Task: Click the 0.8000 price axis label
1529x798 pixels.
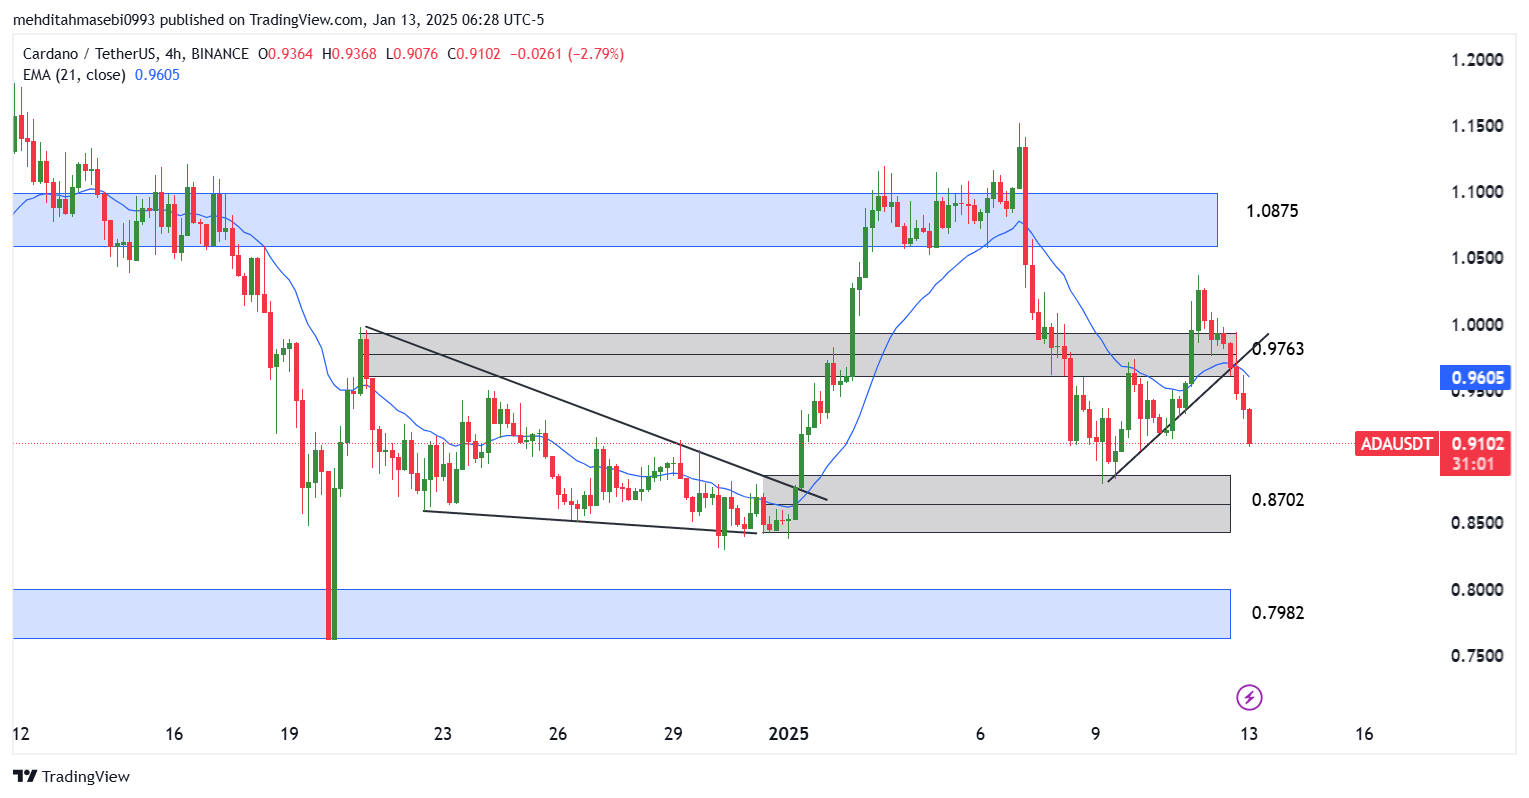Action: click(x=1477, y=590)
